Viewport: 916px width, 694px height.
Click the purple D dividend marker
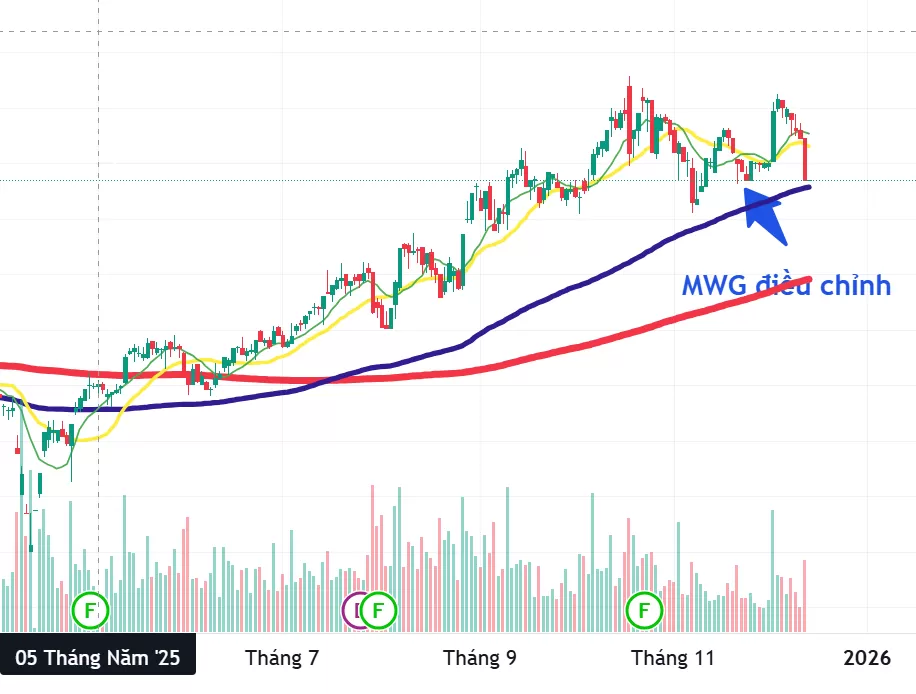pyautogui.click(x=356, y=608)
